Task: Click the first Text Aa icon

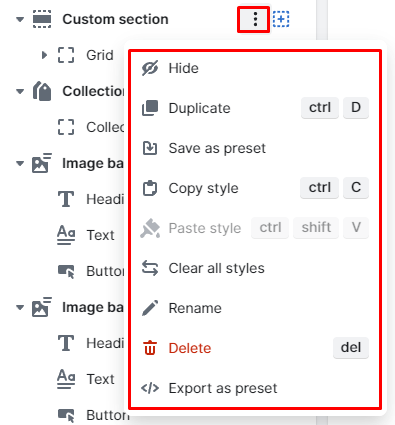Action: 66,235
